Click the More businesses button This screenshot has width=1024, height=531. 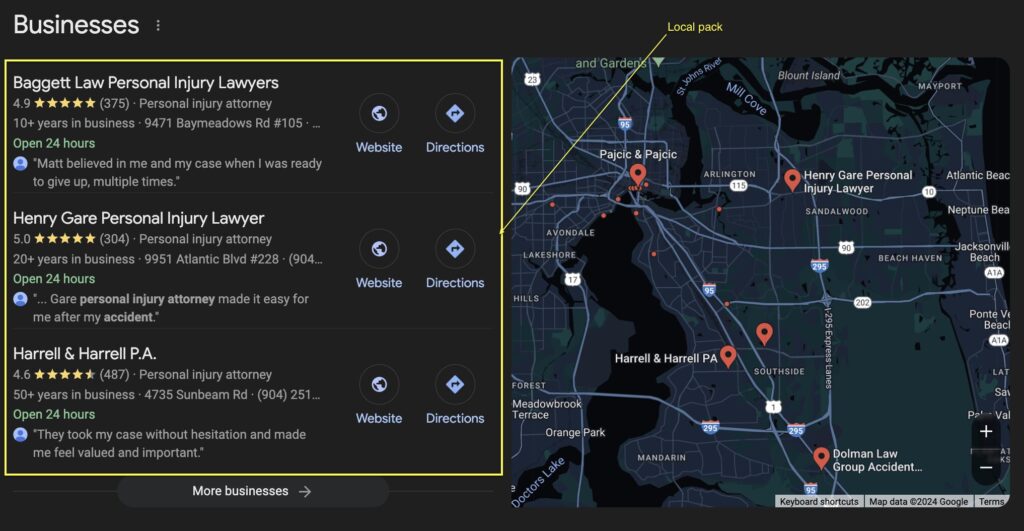(x=252, y=491)
